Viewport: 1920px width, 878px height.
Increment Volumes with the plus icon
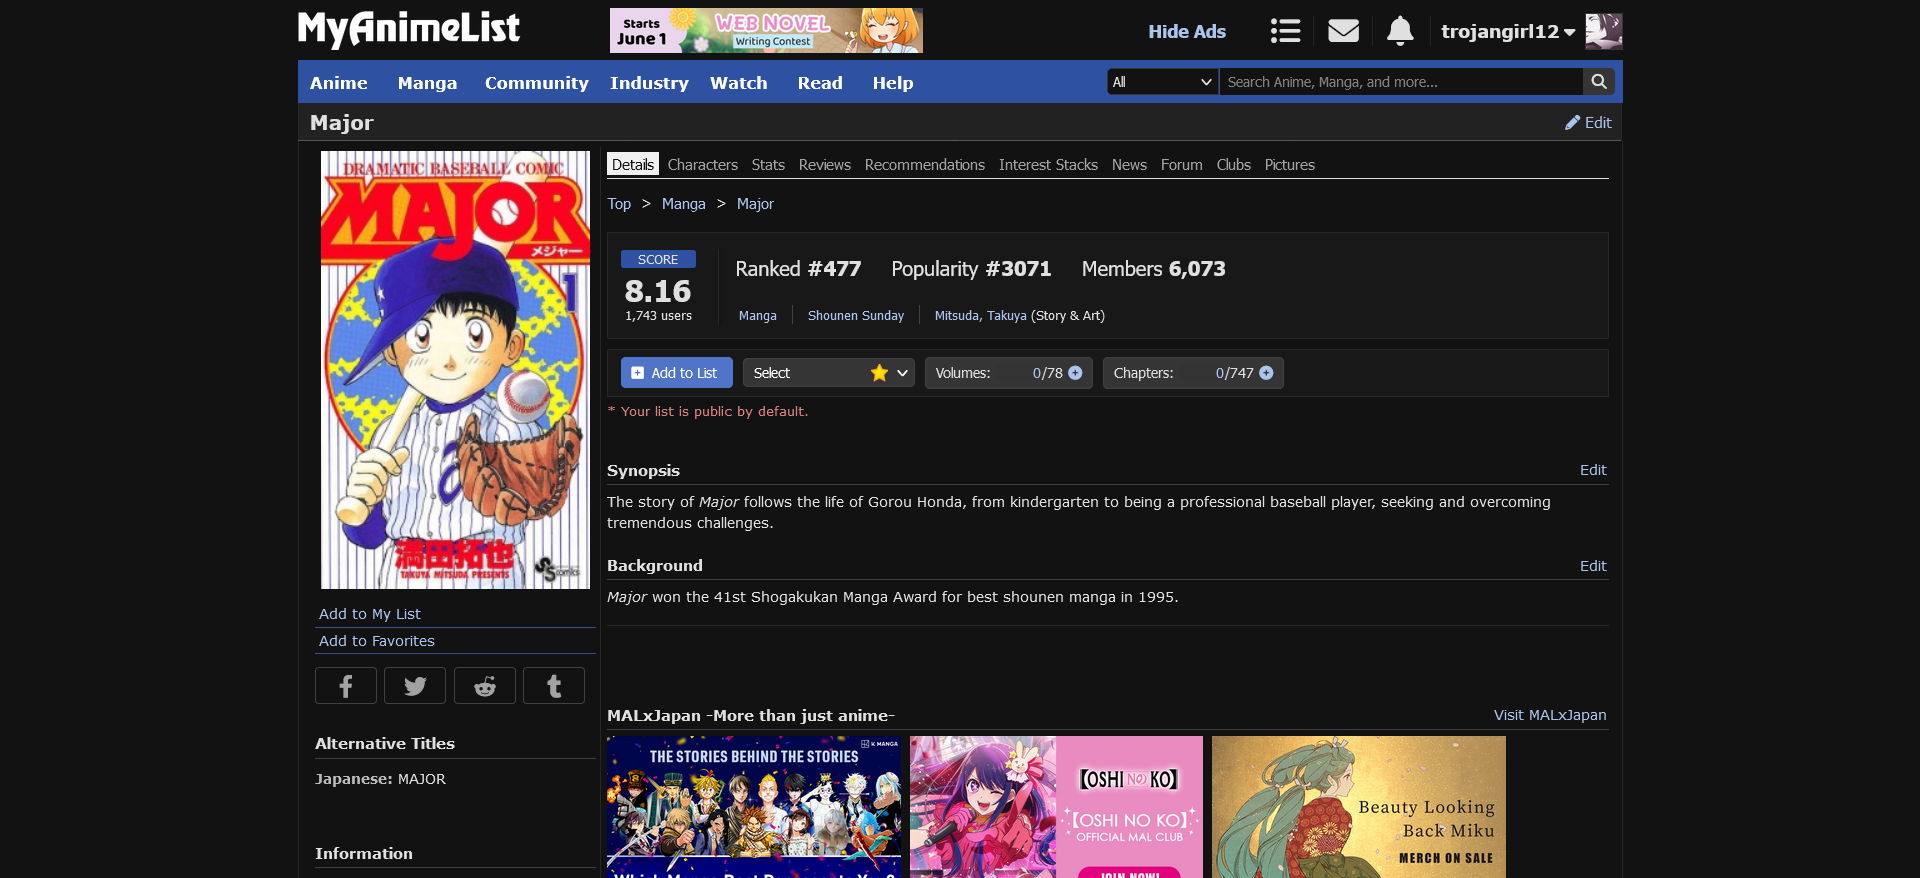[1076, 373]
